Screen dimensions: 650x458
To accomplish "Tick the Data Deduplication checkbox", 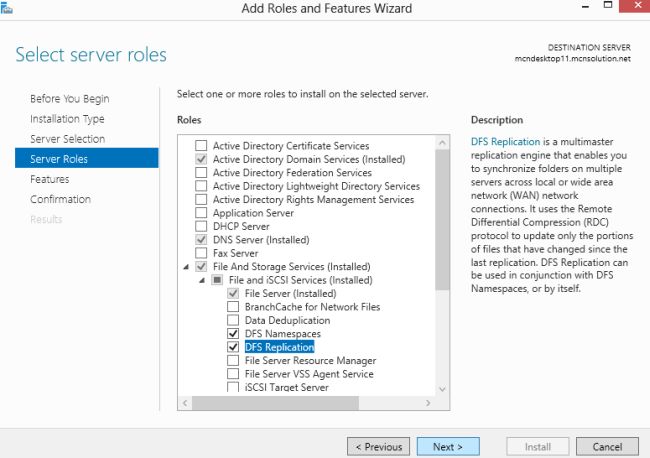I will click(233, 320).
